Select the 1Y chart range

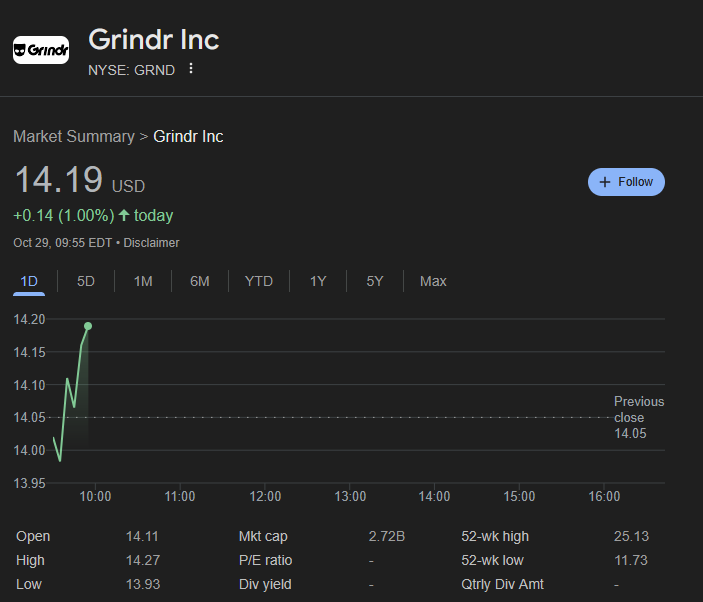pyautogui.click(x=318, y=282)
